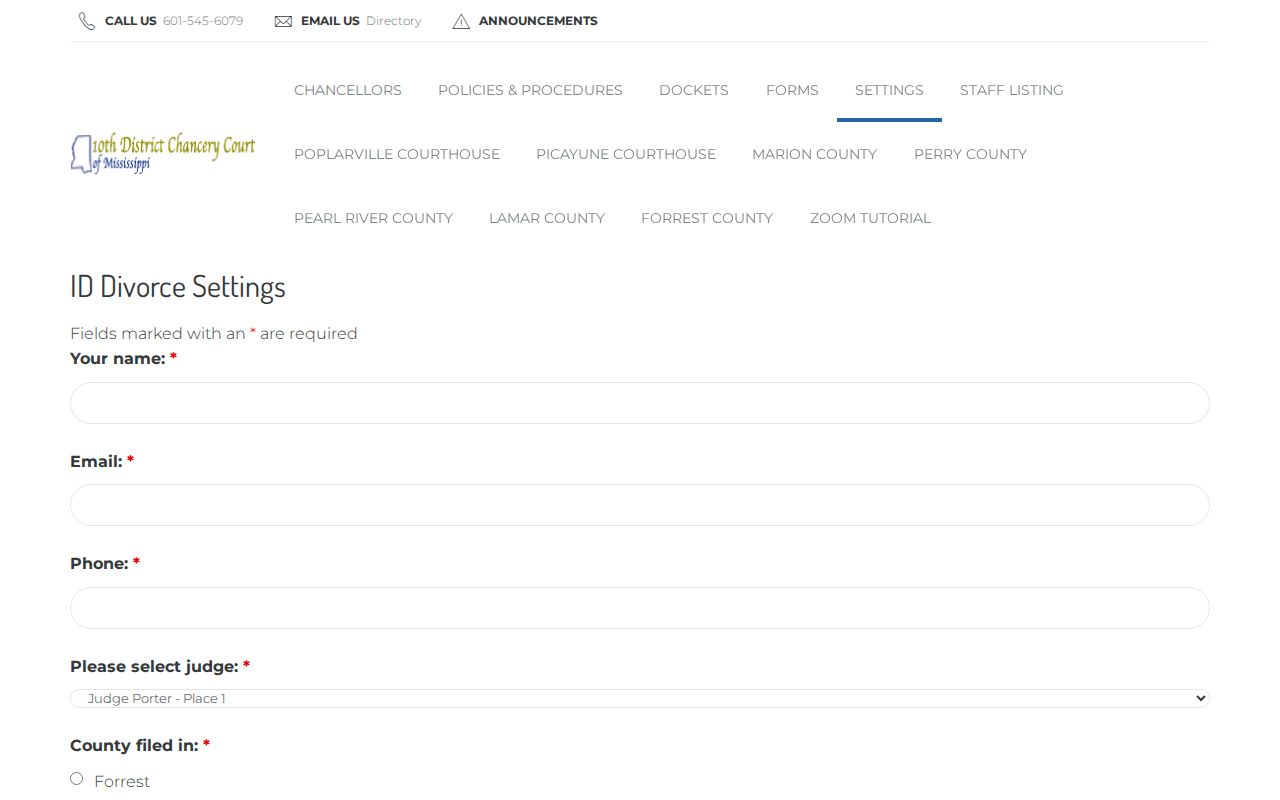Click the warning triangle Announcements icon
This screenshot has width=1280, height=800.
coord(461,21)
